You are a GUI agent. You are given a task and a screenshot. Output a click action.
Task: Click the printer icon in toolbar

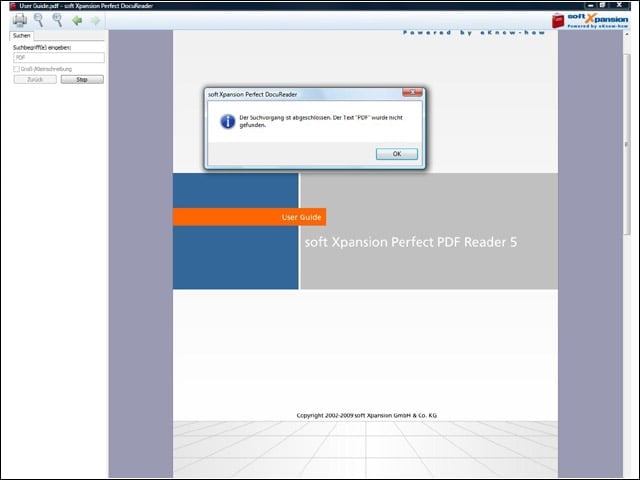19,20
